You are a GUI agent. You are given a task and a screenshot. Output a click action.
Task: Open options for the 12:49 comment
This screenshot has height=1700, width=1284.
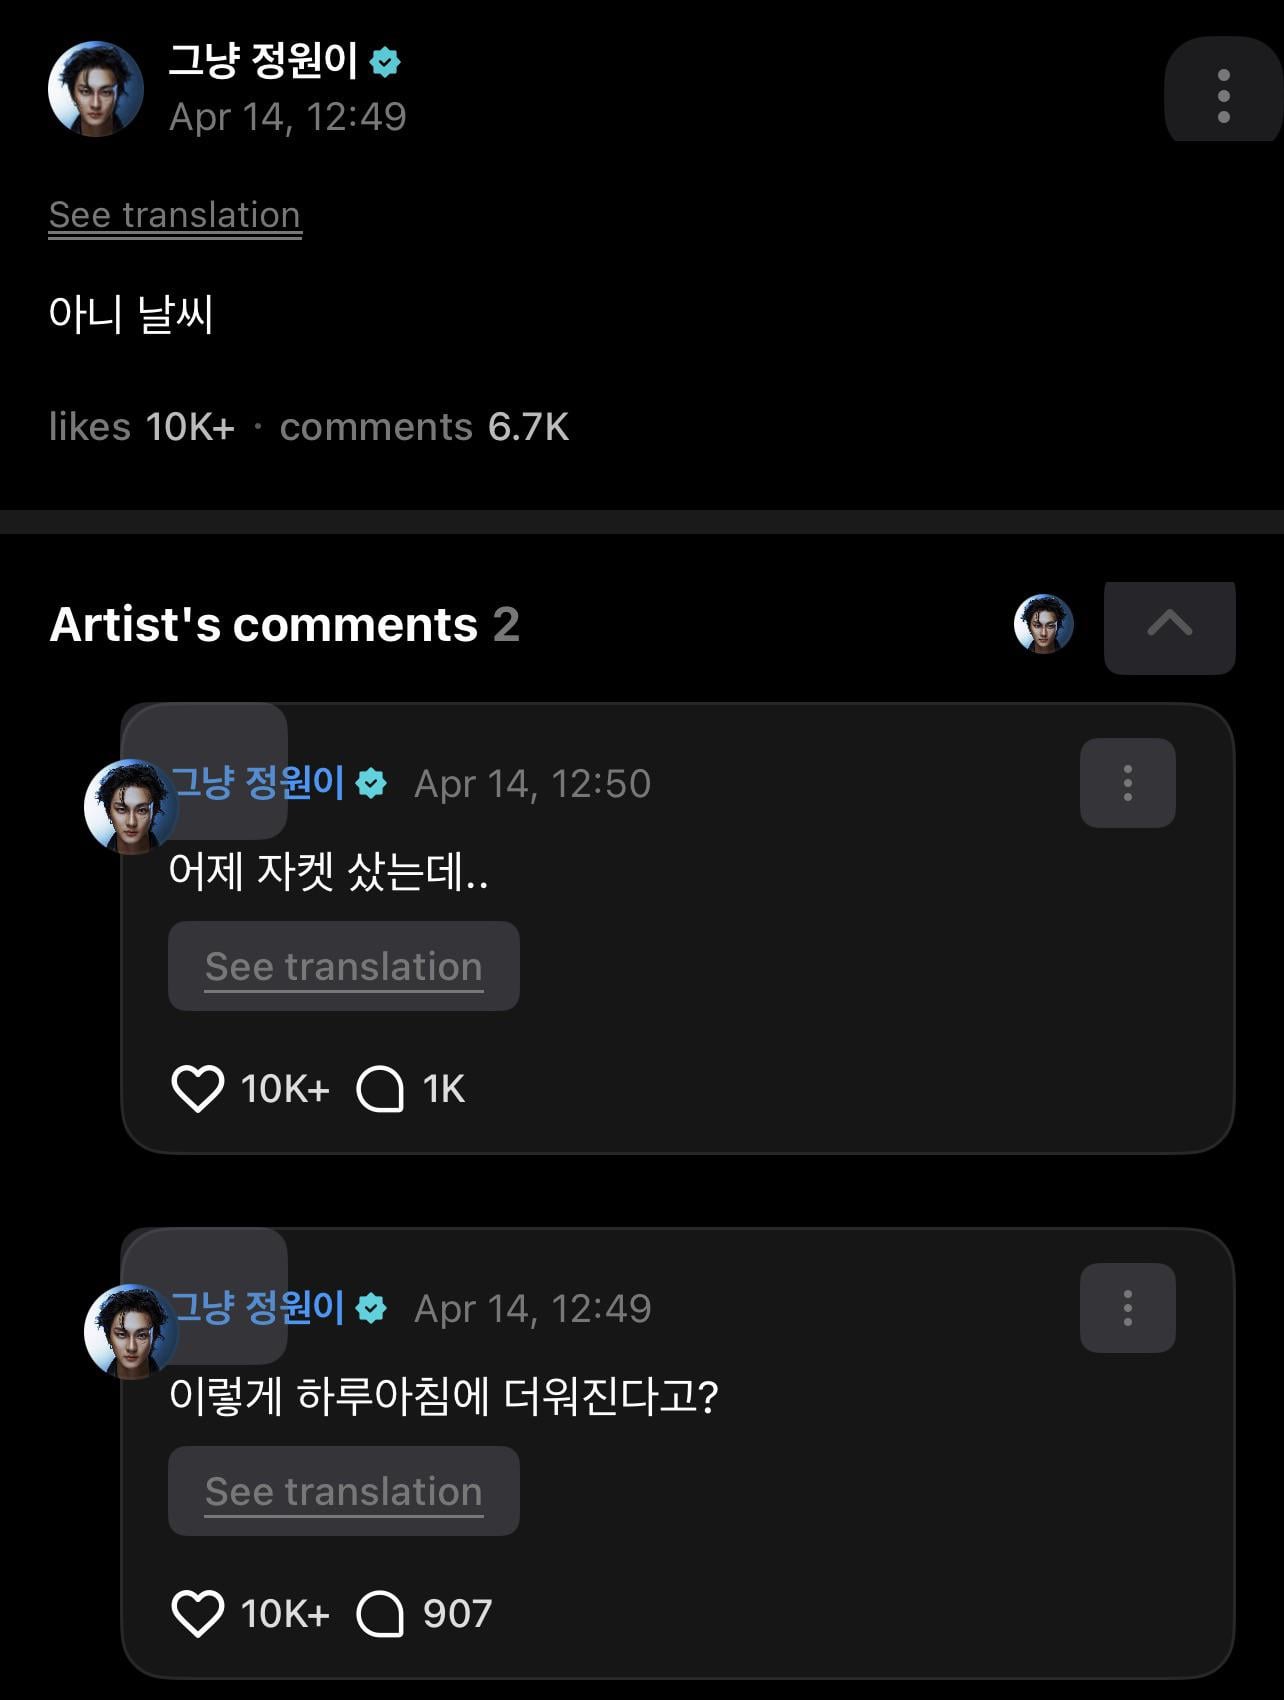[1127, 1308]
